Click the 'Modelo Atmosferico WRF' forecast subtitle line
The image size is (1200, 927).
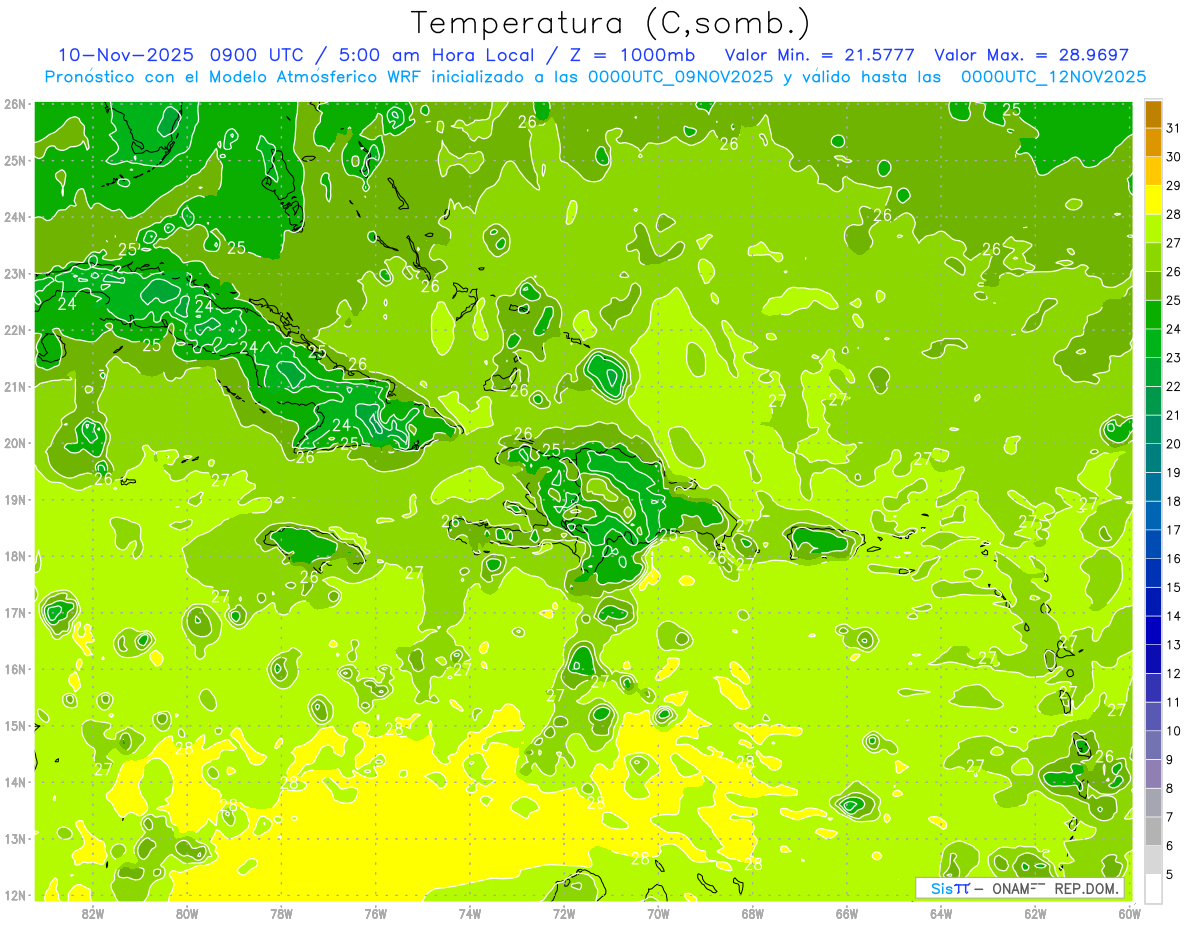[595, 76]
